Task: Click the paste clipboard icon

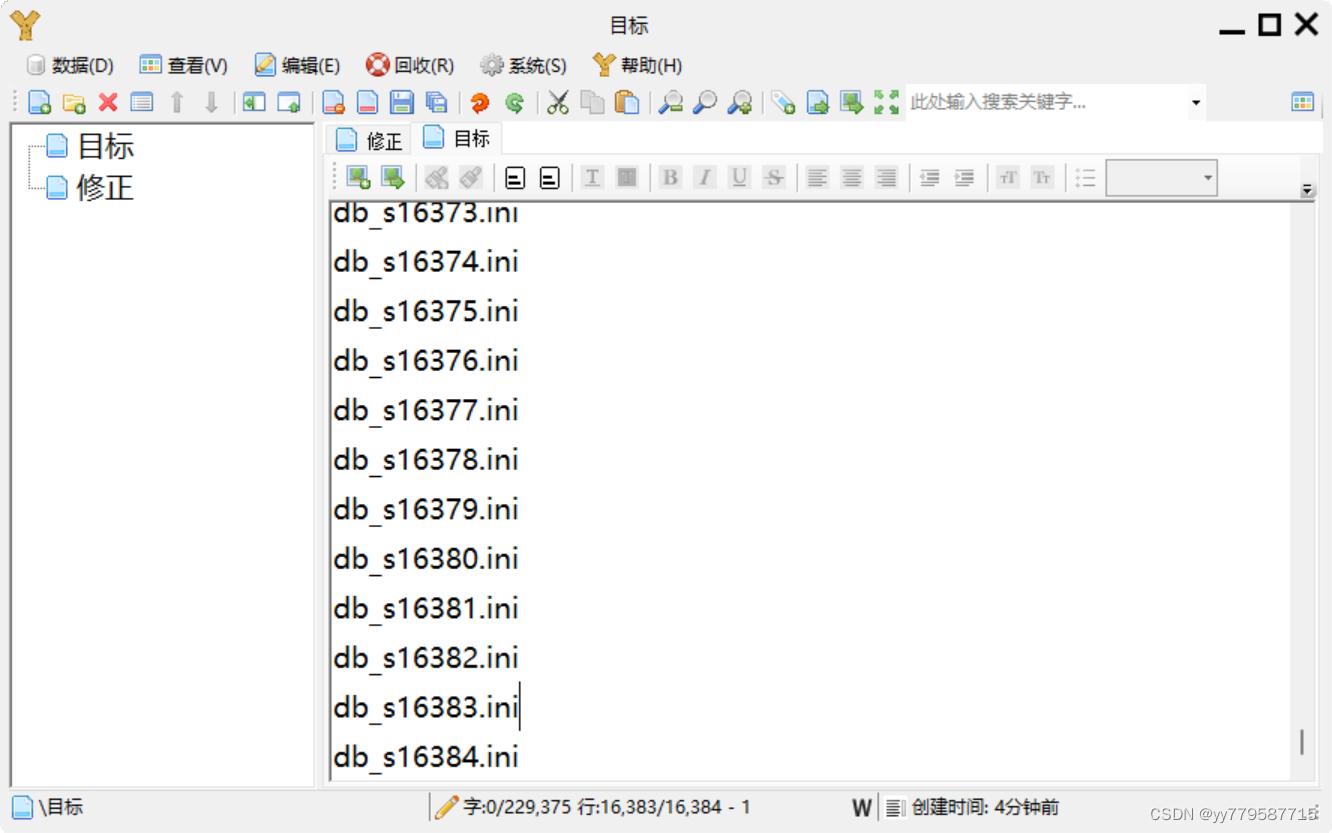Action: pyautogui.click(x=627, y=102)
